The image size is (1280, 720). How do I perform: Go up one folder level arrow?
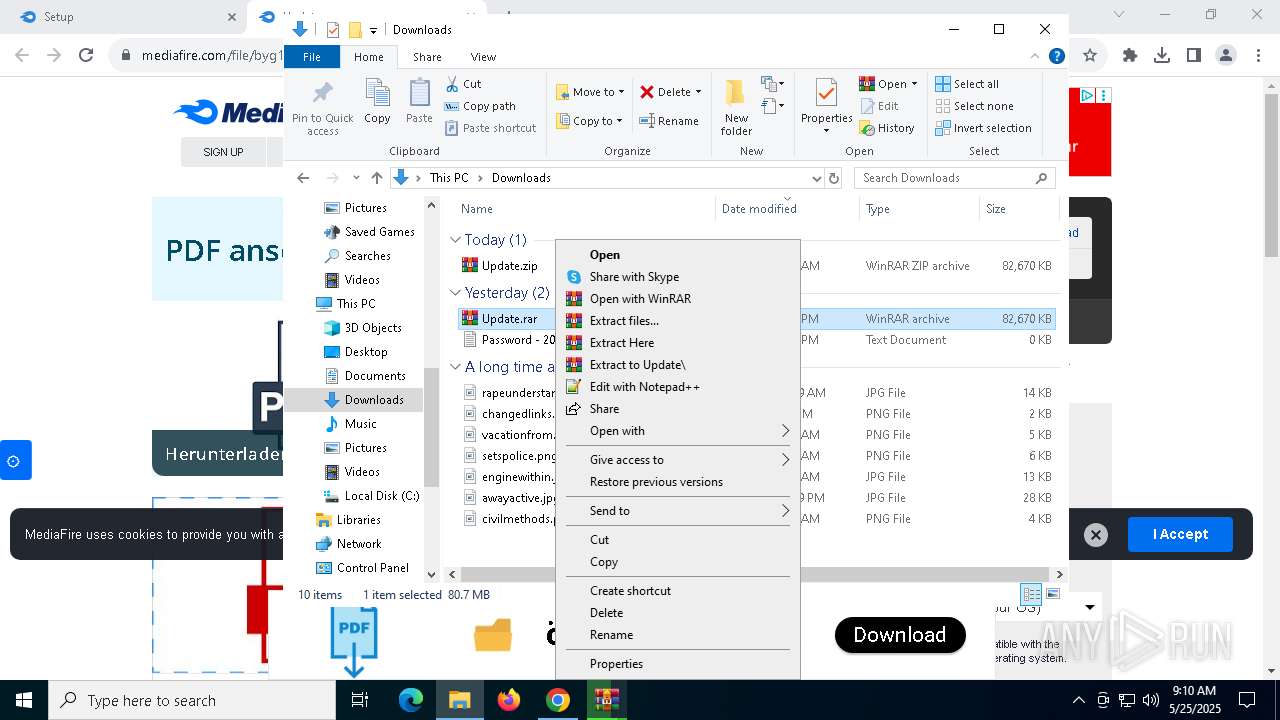376,178
